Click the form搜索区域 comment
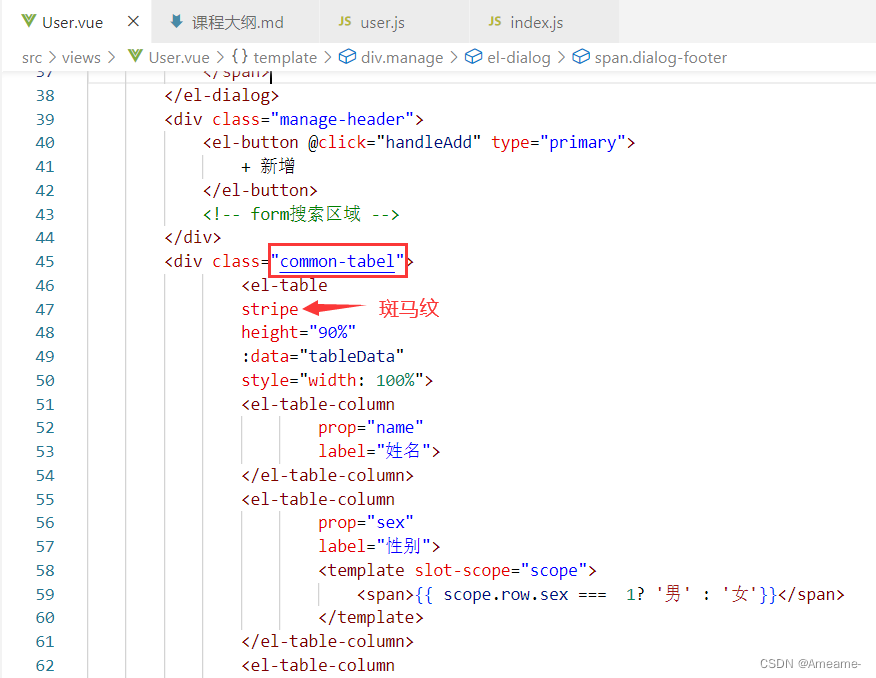The height and width of the screenshot is (678, 876). click(x=301, y=214)
